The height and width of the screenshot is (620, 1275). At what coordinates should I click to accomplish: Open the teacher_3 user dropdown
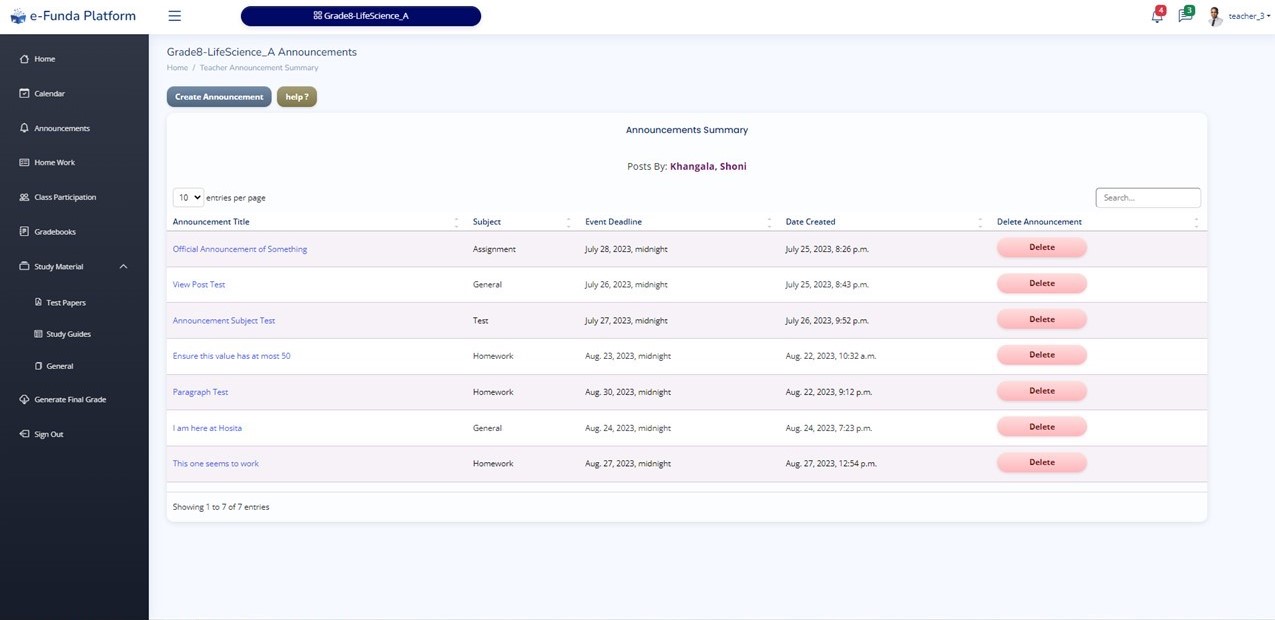[x=1248, y=16]
